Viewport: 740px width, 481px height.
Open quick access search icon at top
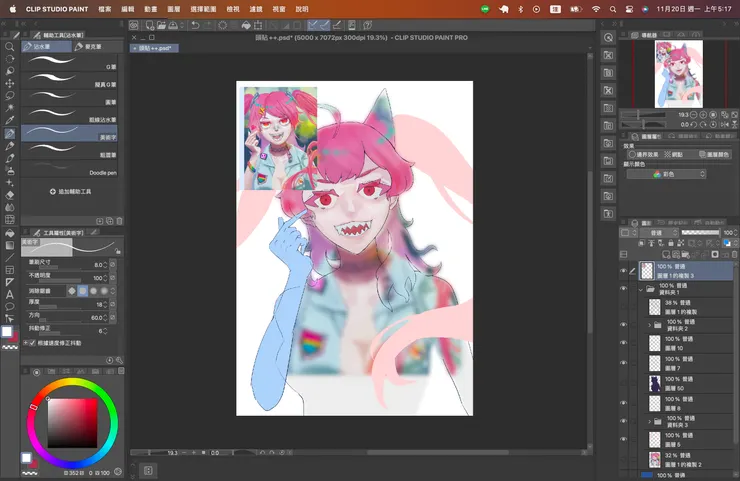tap(608, 37)
